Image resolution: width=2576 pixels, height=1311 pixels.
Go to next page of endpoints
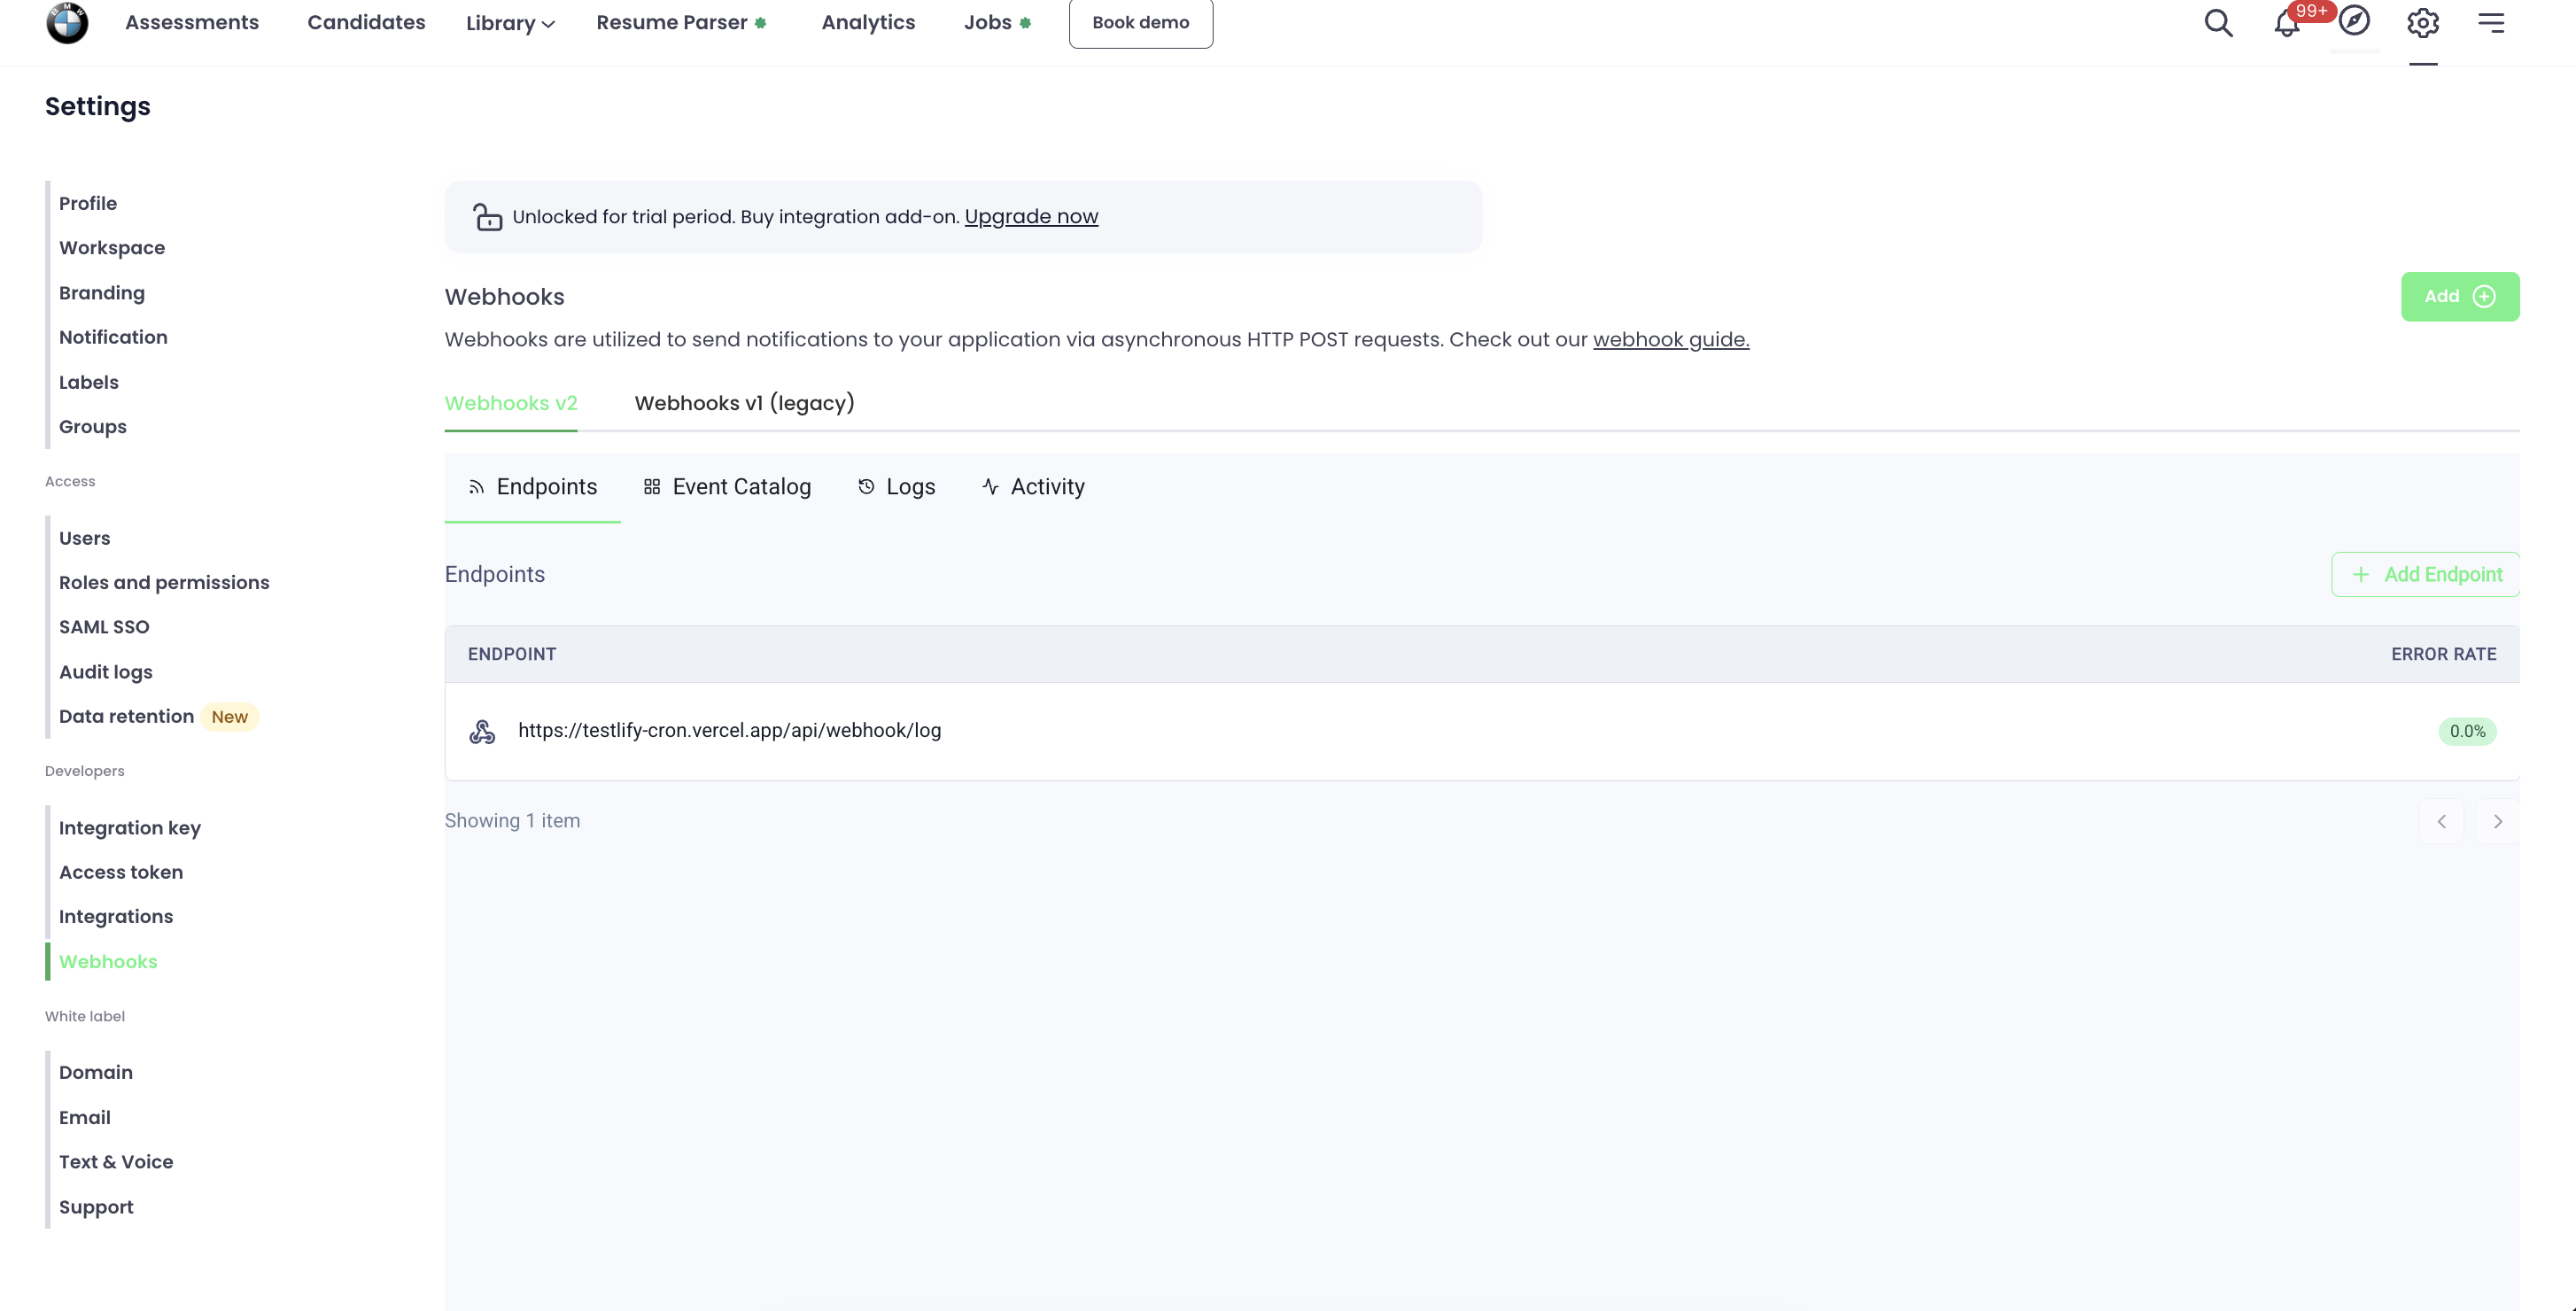tap(2497, 821)
